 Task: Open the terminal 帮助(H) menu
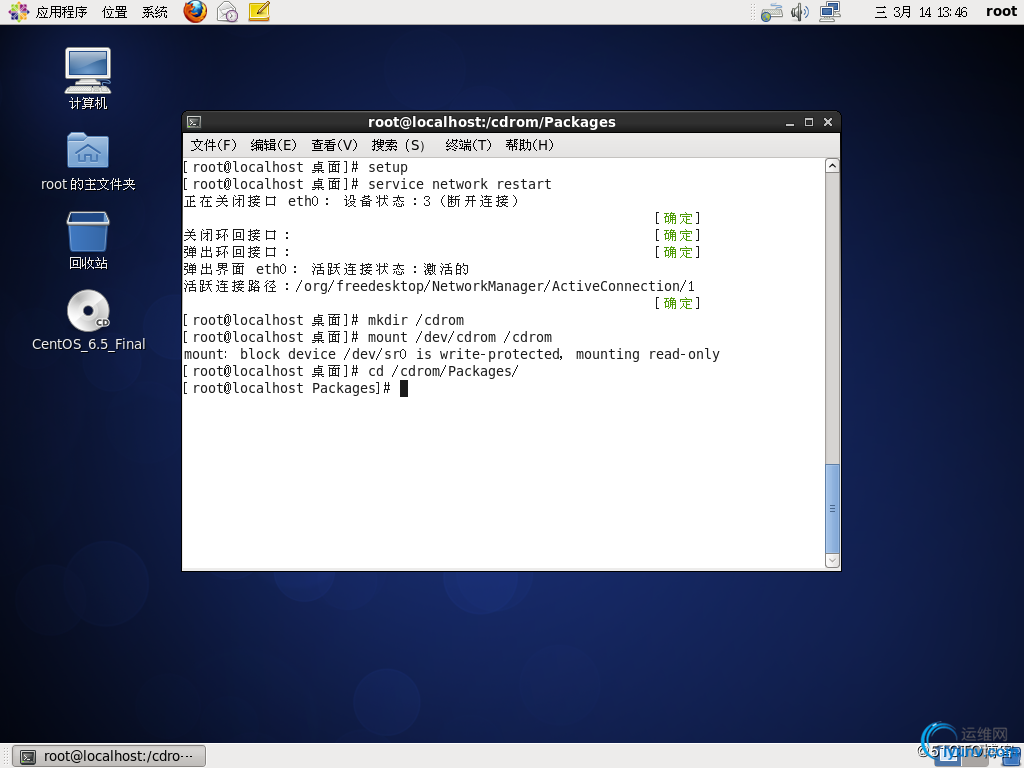click(x=530, y=145)
